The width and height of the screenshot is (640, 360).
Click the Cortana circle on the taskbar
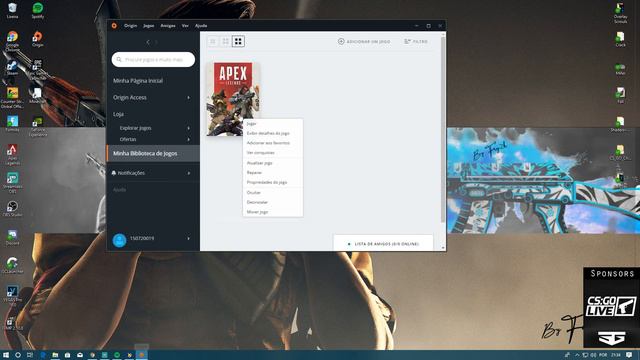pyautogui.click(x=18, y=355)
